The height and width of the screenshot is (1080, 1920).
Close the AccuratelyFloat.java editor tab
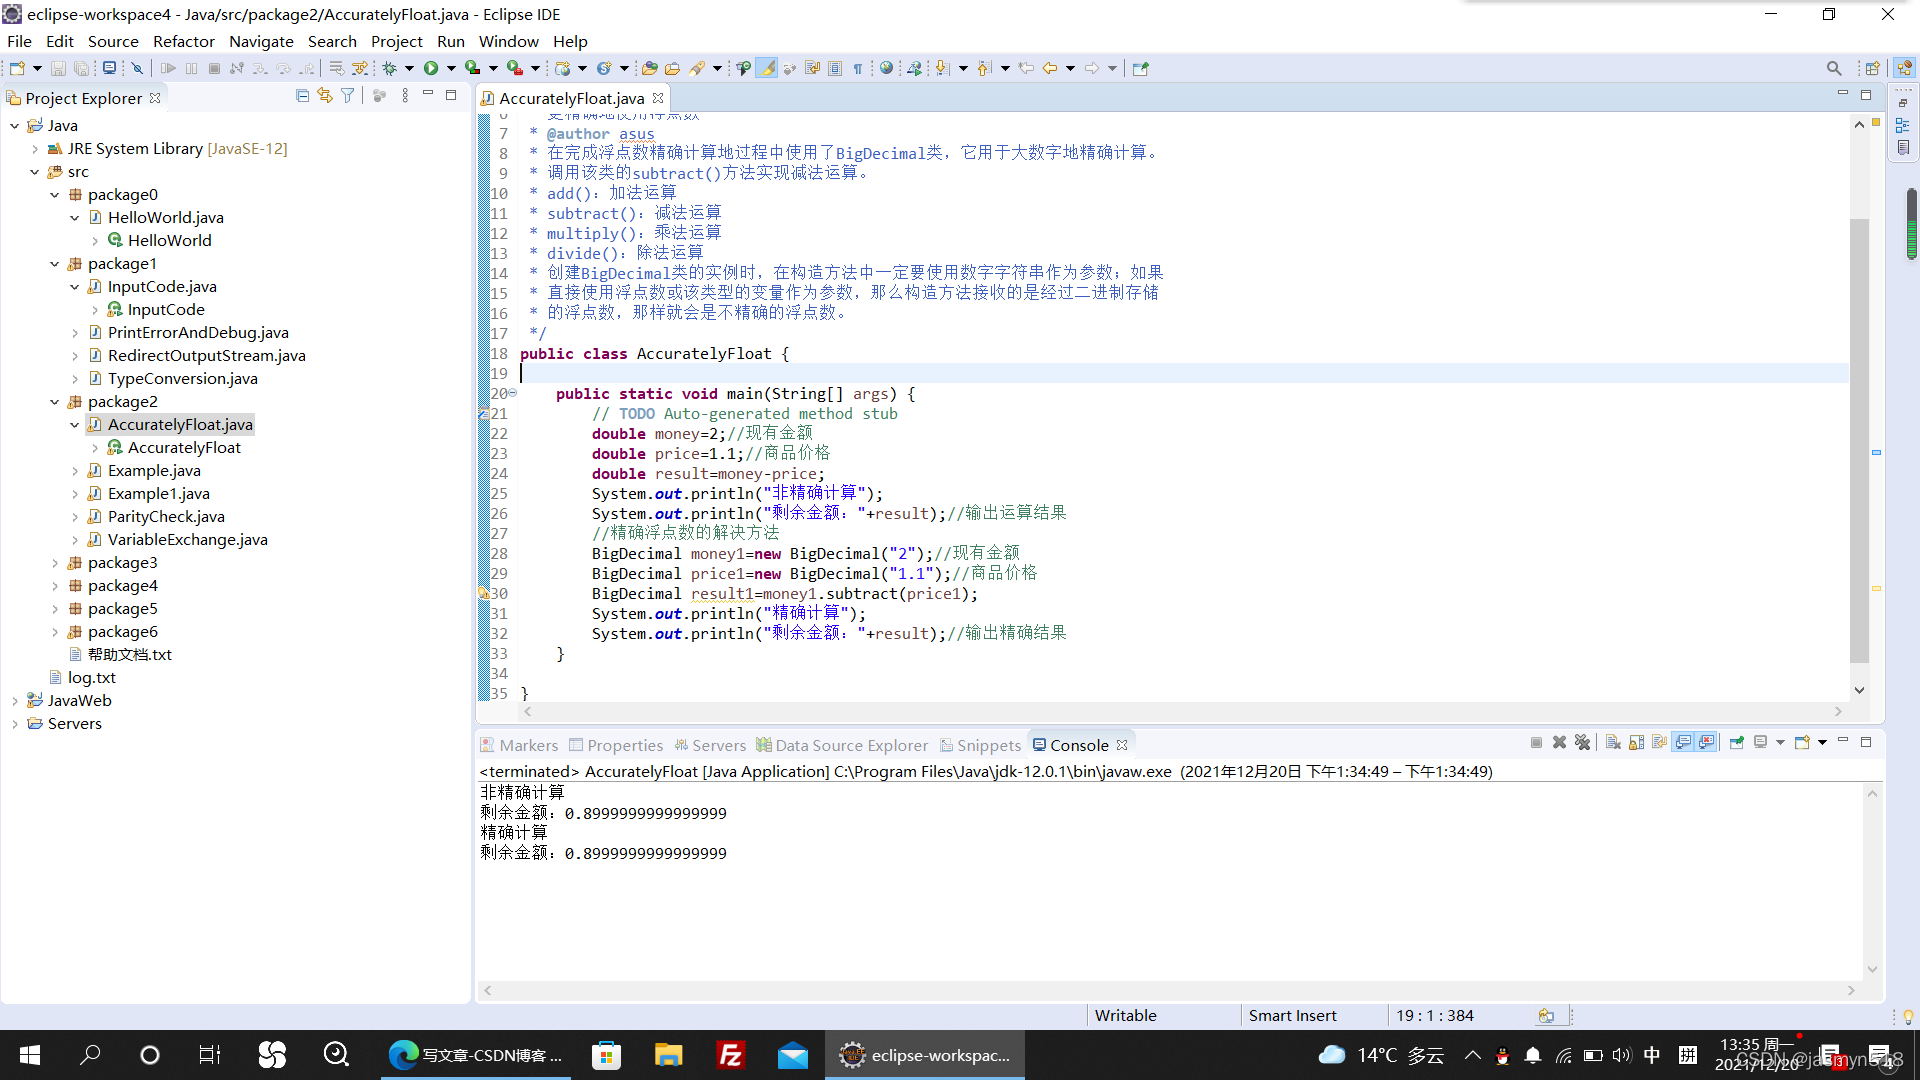click(658, 98)
